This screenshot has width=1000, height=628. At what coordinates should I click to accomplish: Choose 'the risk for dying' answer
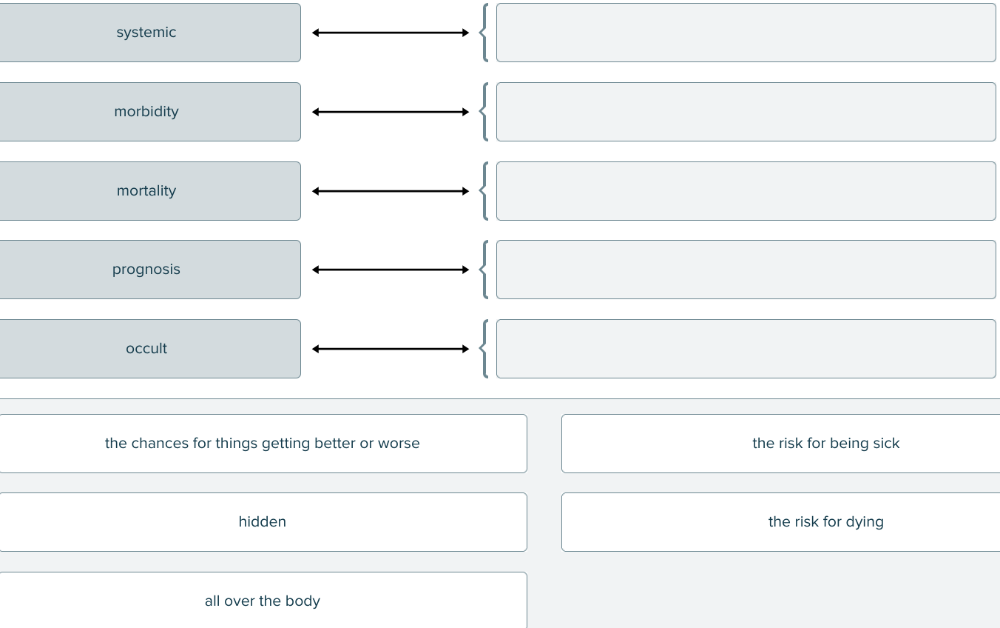point(825,522)
